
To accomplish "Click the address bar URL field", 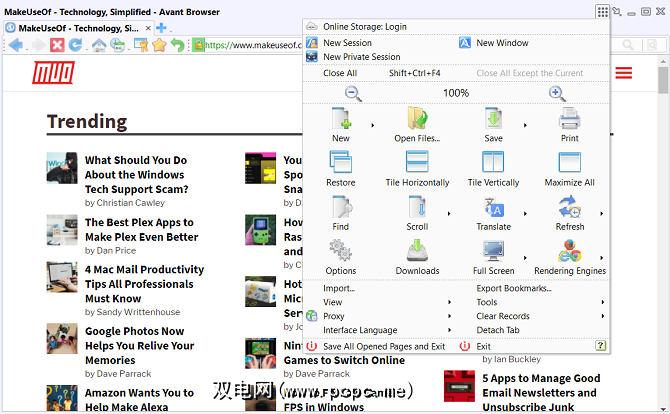I will click(x=254, y=45).
